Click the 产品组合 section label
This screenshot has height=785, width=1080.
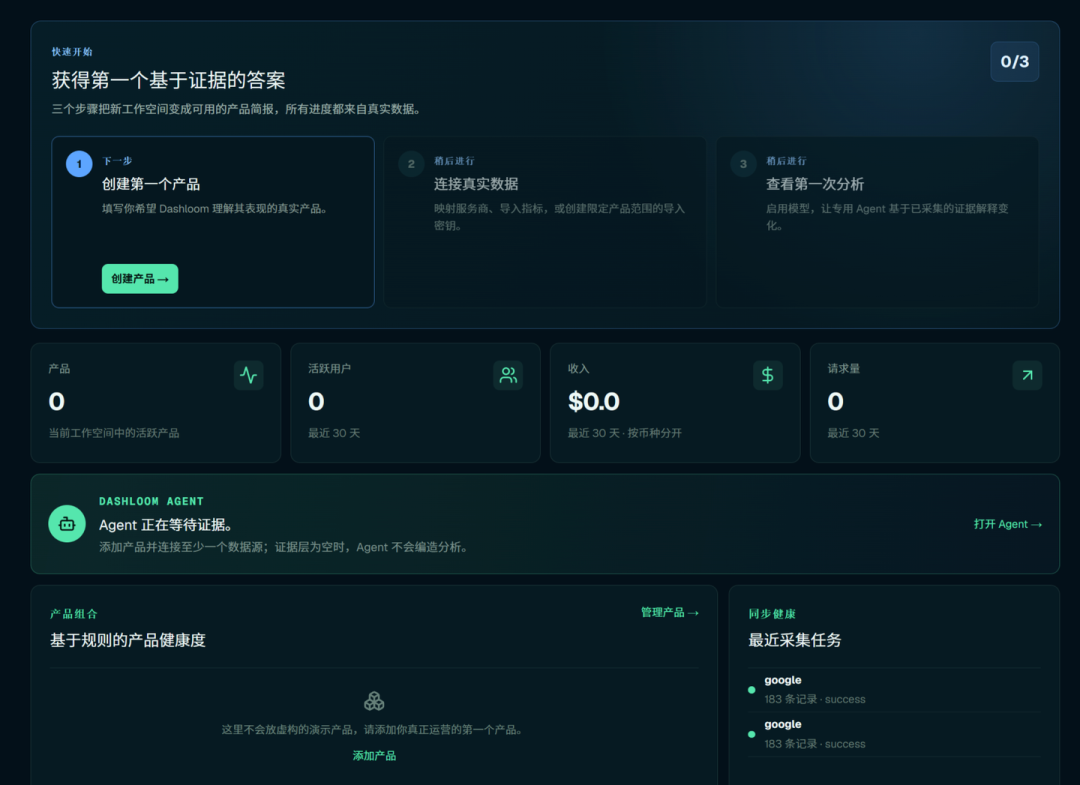coord(74,614)
